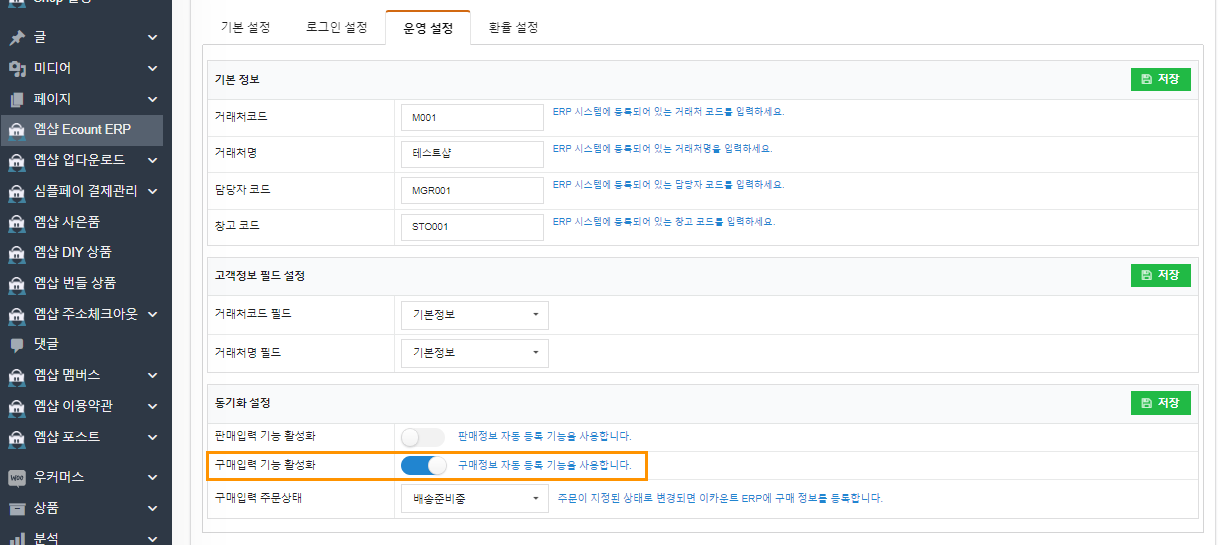Disable the 구매입력 기능 활성화 toggle

coord(422,465)
